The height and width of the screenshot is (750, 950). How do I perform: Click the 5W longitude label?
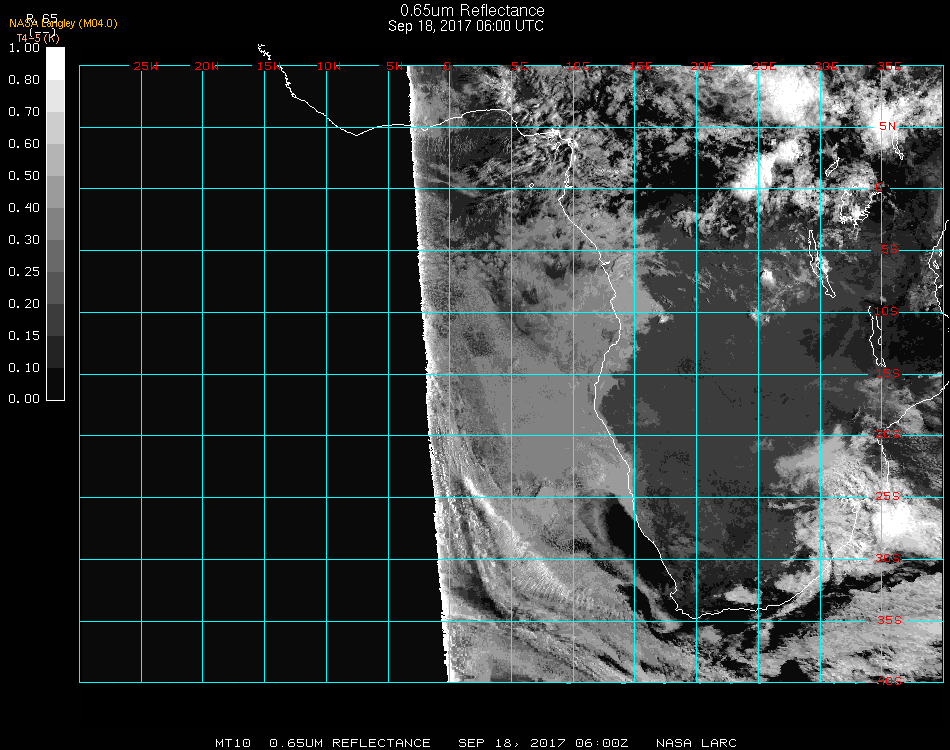394,66
